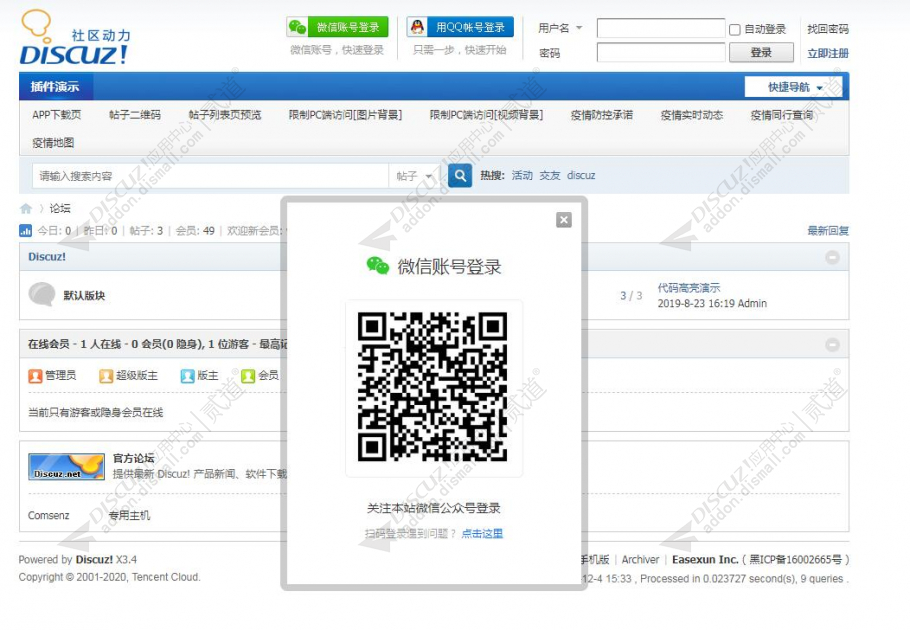This screenshot has width=910, height=630.
Task: Go to forum home via house icon
Action: click(26, 208)
